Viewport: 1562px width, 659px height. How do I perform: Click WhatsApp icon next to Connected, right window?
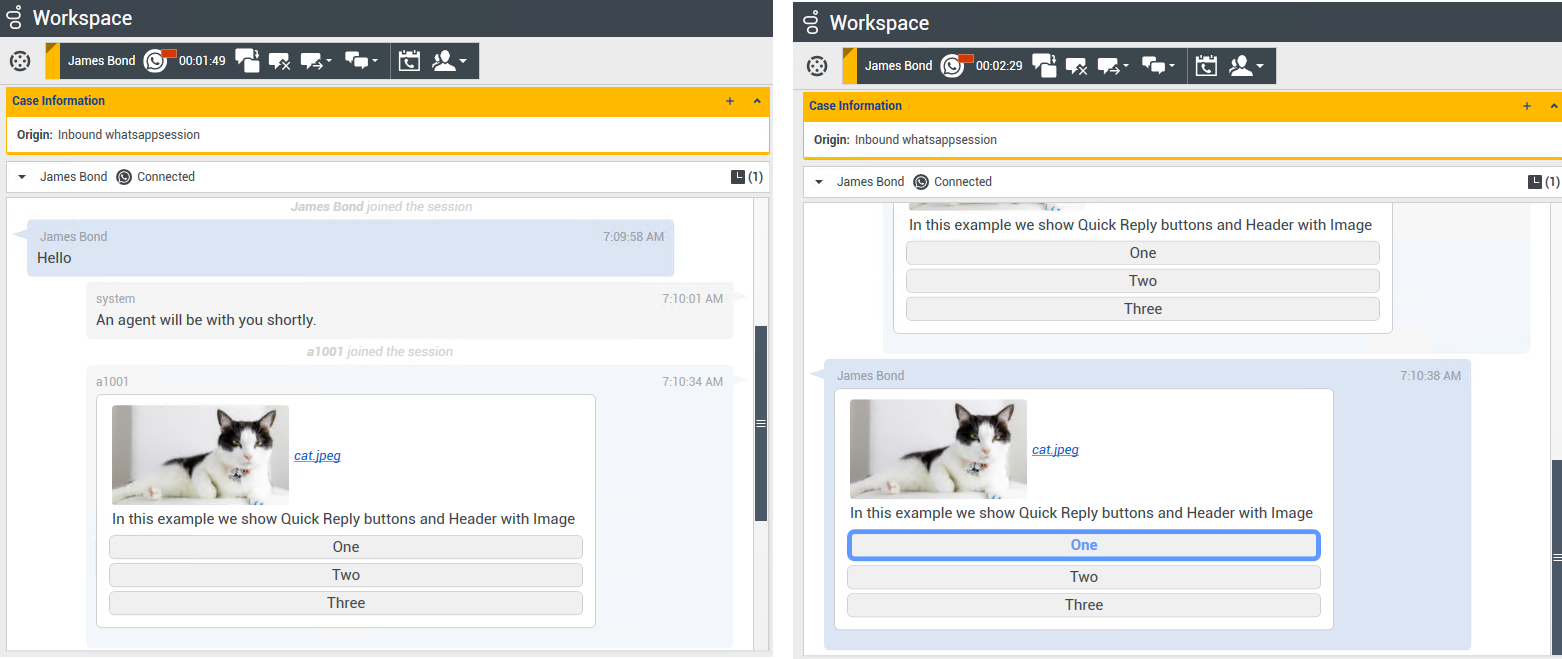click(921, 182)
